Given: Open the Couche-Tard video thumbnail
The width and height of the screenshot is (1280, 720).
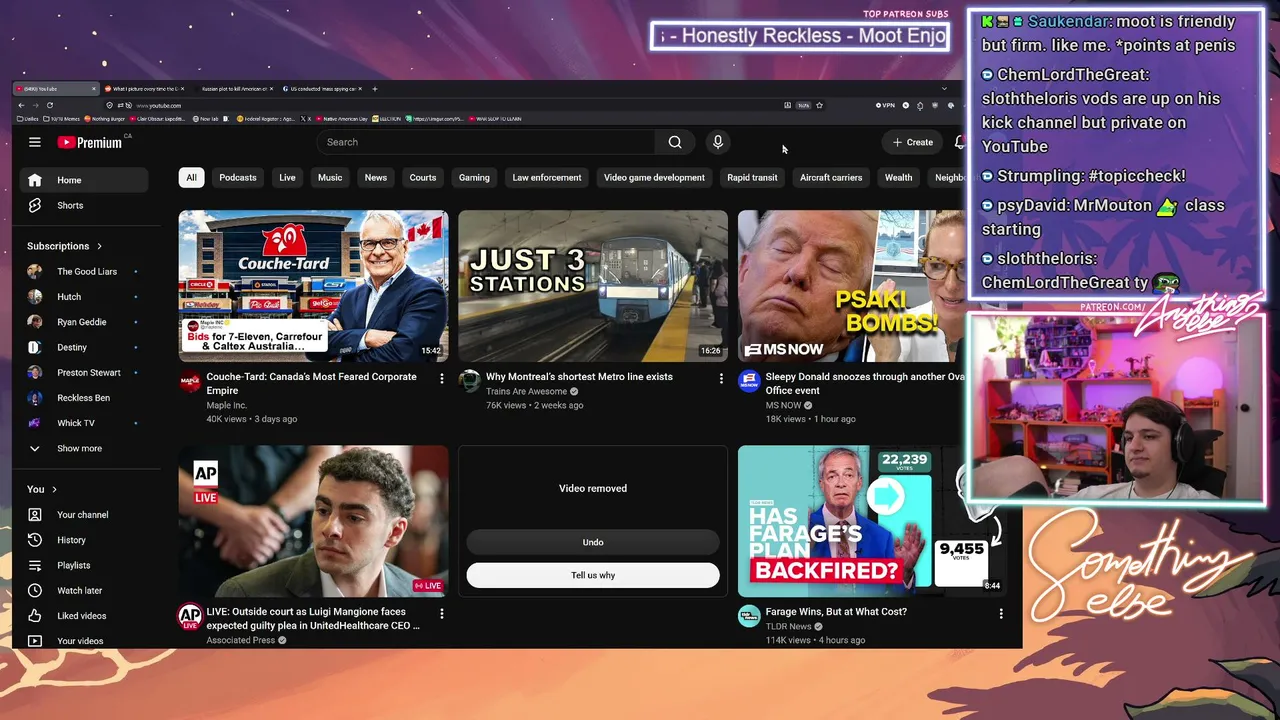Looking at the screenshot, I should point(314,286).
